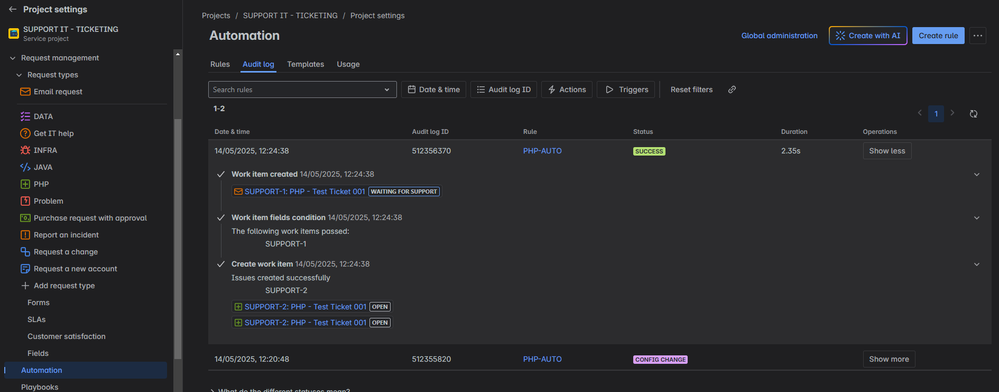This screenshot has height=392, width=999.
Task: Click the back arrow beside Project settings
Action: pyautogui.click(x=12, y=10)
